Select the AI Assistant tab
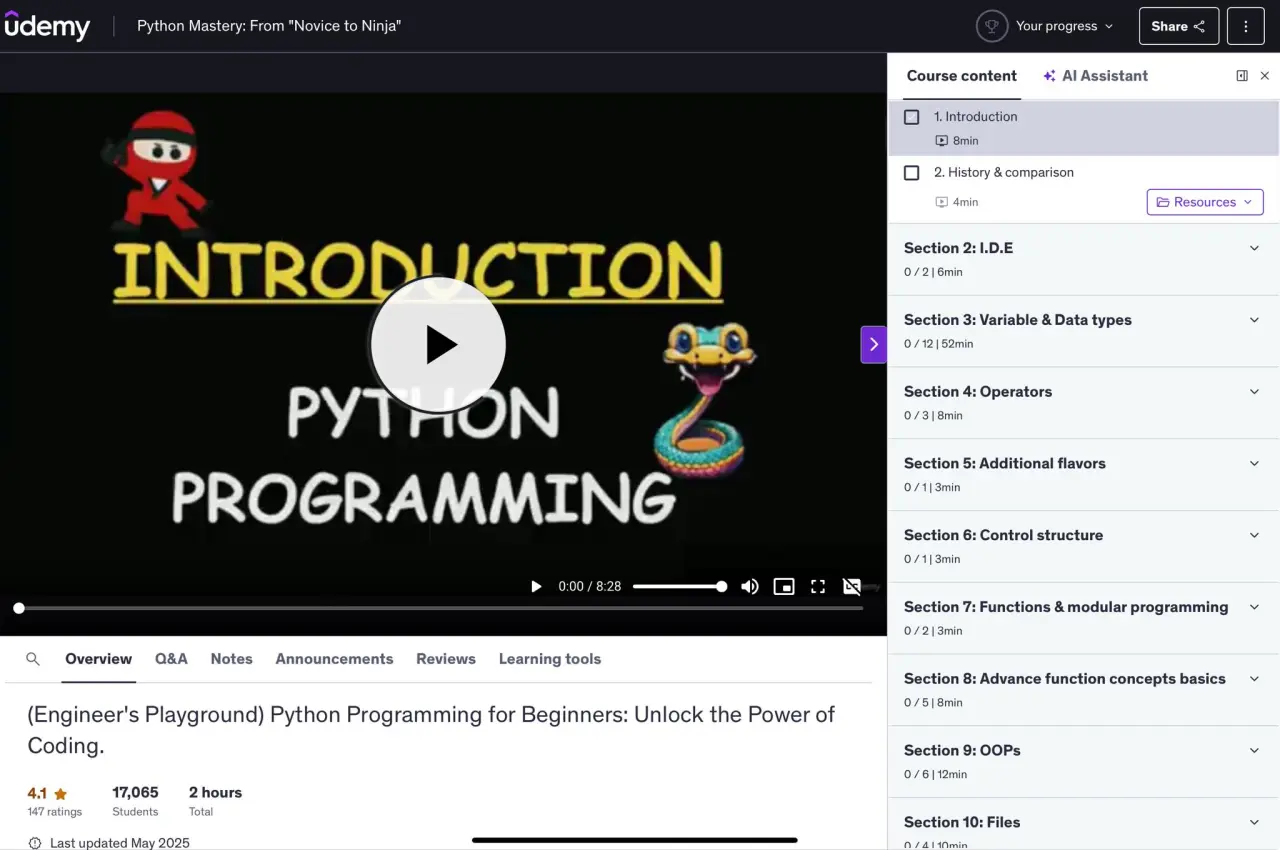This screenshot has height=850, width=1280. 1096,76
